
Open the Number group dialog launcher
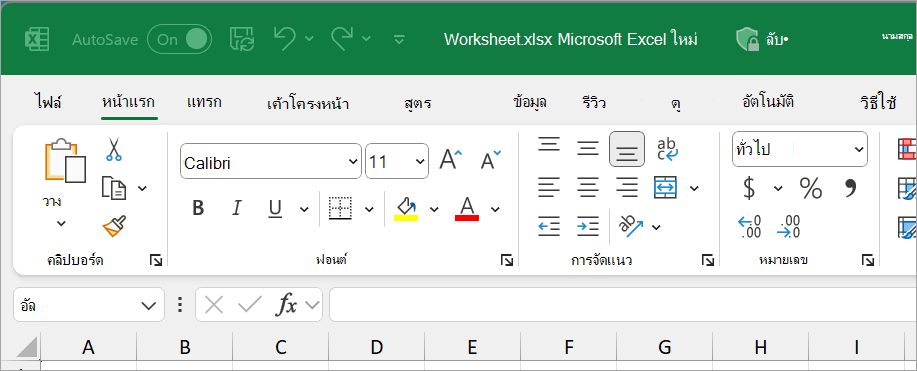pos(867,260)
